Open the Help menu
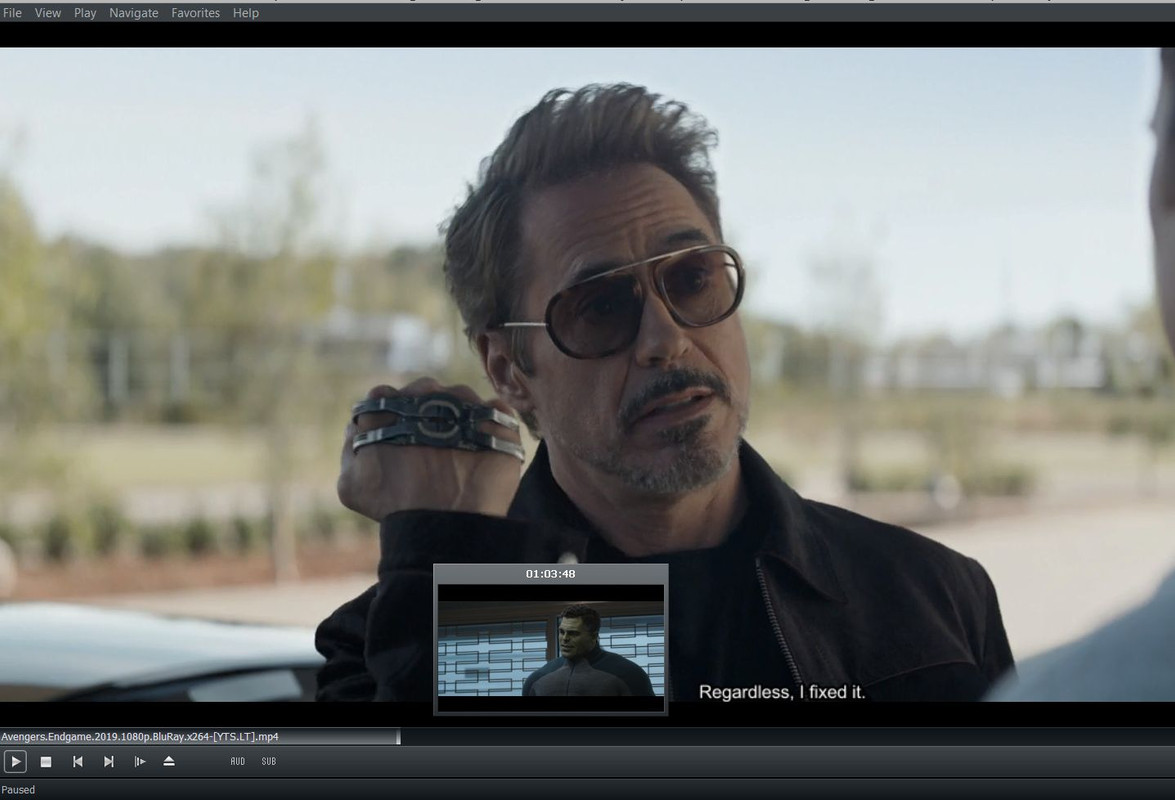The image size is (1175, 800). 245,13
